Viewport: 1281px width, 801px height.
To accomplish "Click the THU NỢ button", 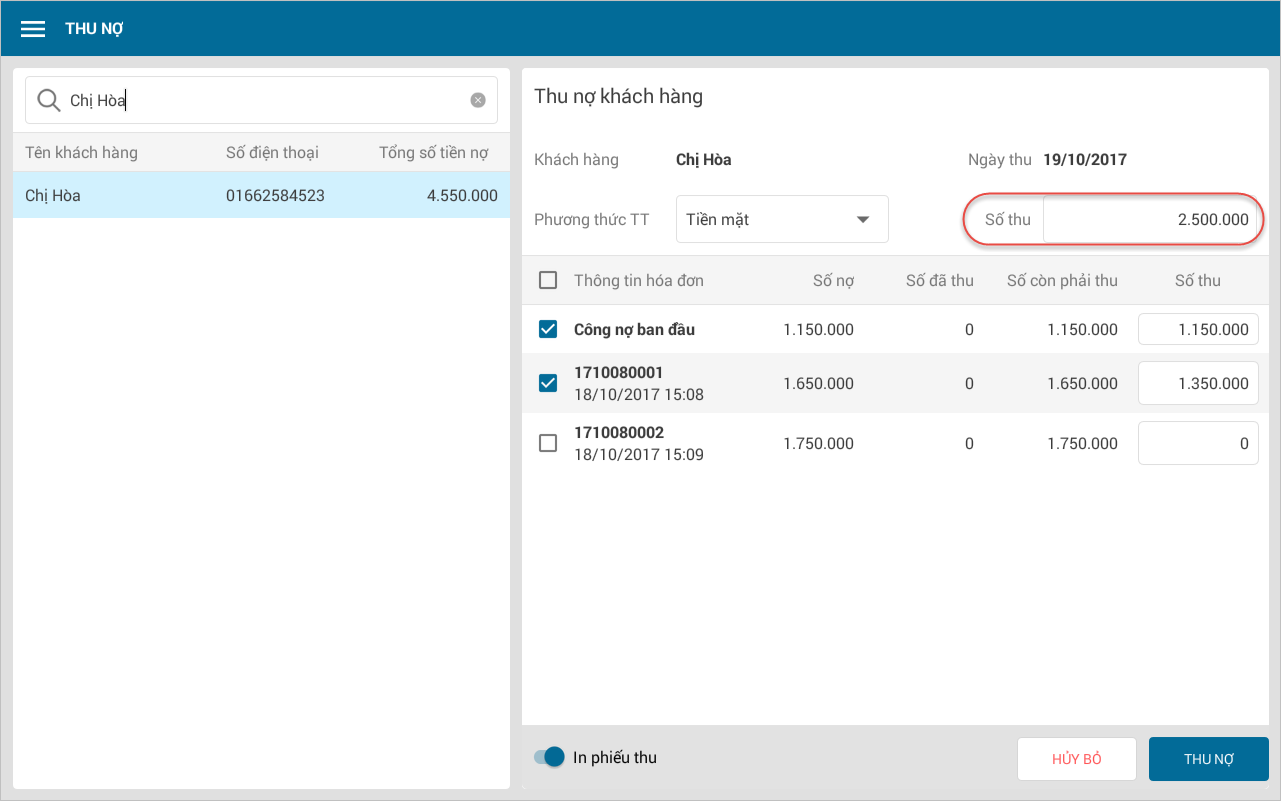I will 1208,759.
